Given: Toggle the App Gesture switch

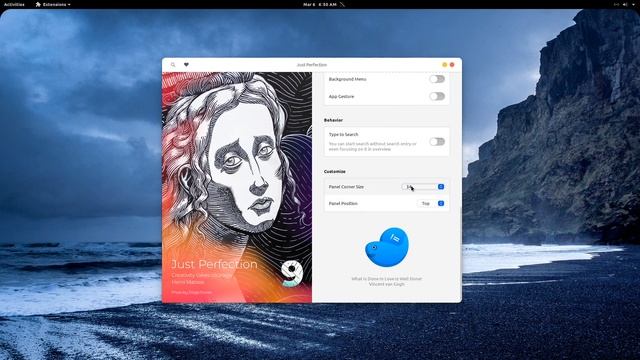Looking at the screenshot, I should (x=437, y=96).
